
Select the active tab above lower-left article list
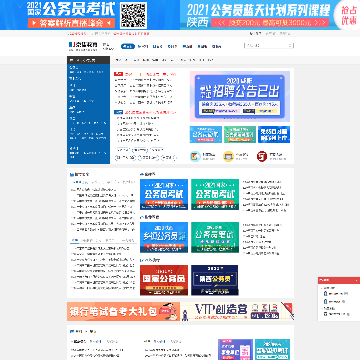pos(75,240)
